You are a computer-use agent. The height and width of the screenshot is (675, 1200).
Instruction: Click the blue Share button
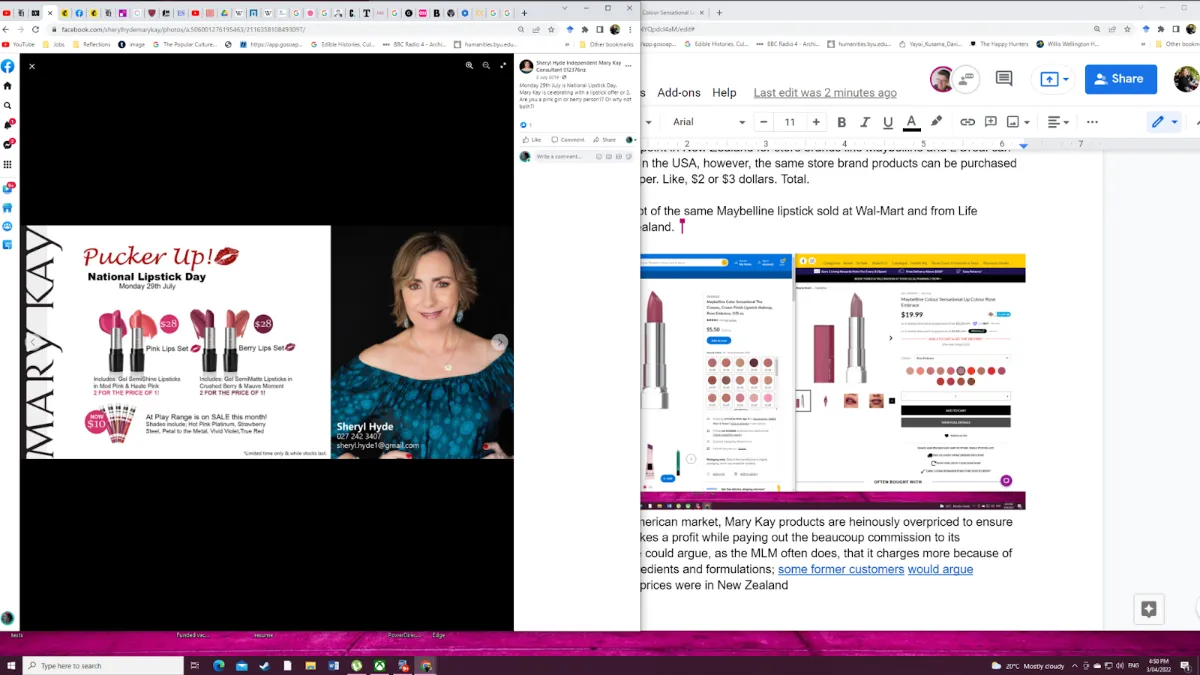(1120, 79)
